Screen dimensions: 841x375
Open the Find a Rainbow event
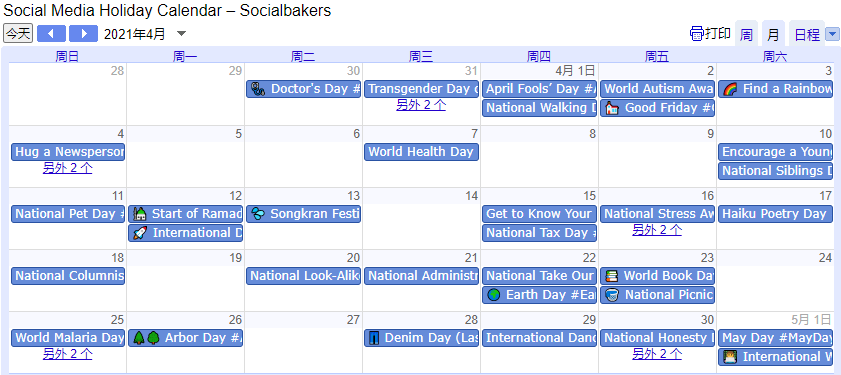point(776,89)
